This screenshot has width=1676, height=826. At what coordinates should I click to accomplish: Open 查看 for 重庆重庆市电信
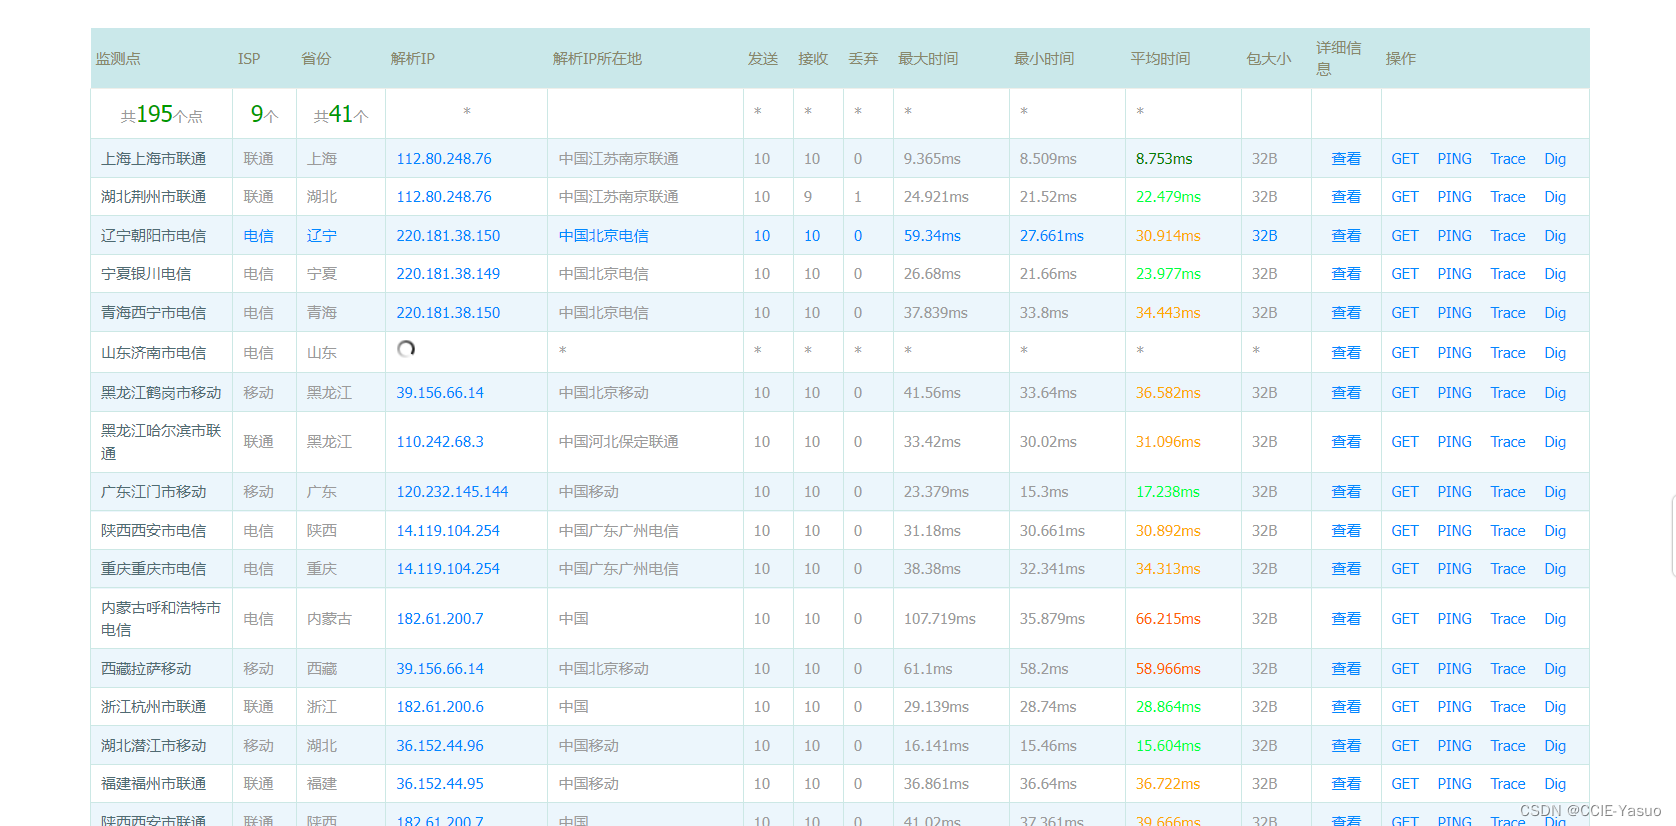click(1346, 569)
